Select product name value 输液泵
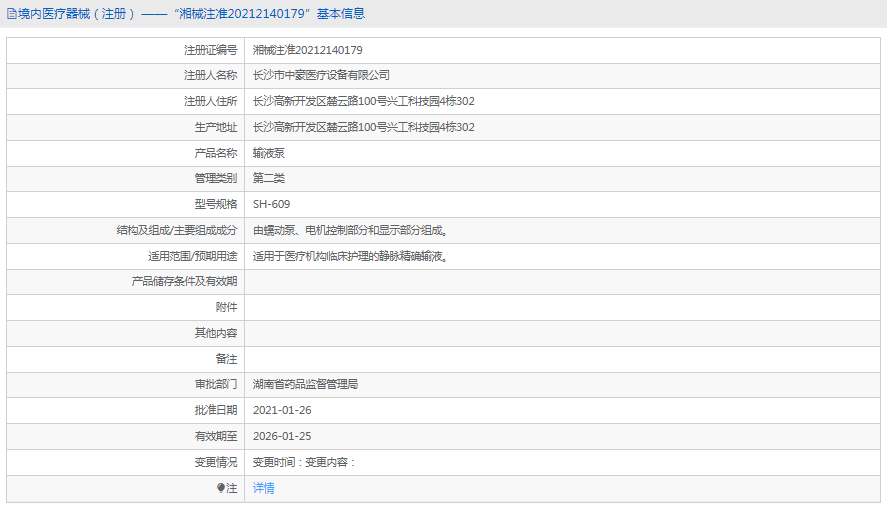Screen dimensions: 887x509 269,153
